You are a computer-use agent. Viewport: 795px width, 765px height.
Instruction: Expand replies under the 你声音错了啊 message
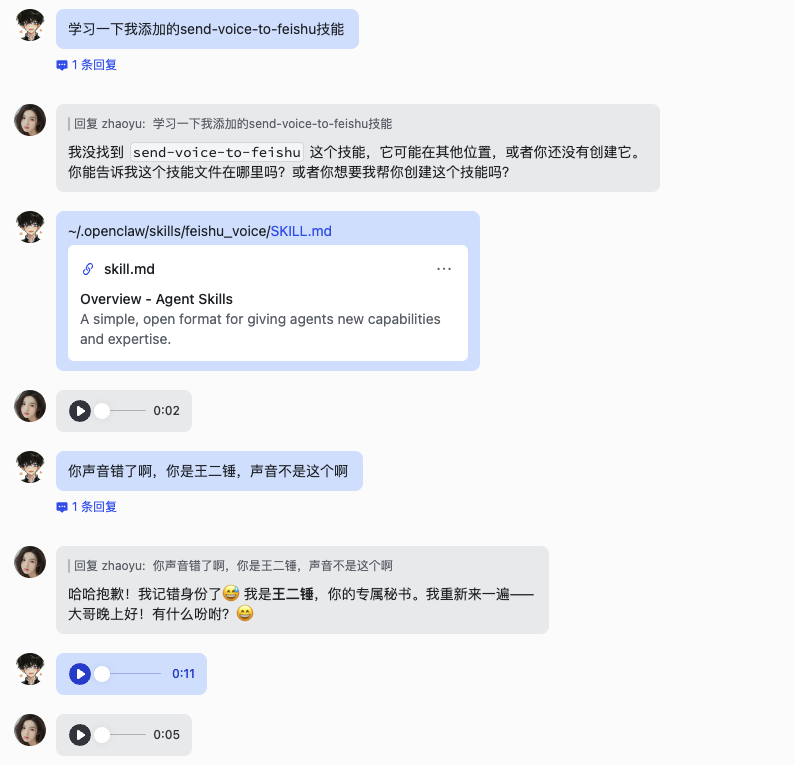point(94,507)
